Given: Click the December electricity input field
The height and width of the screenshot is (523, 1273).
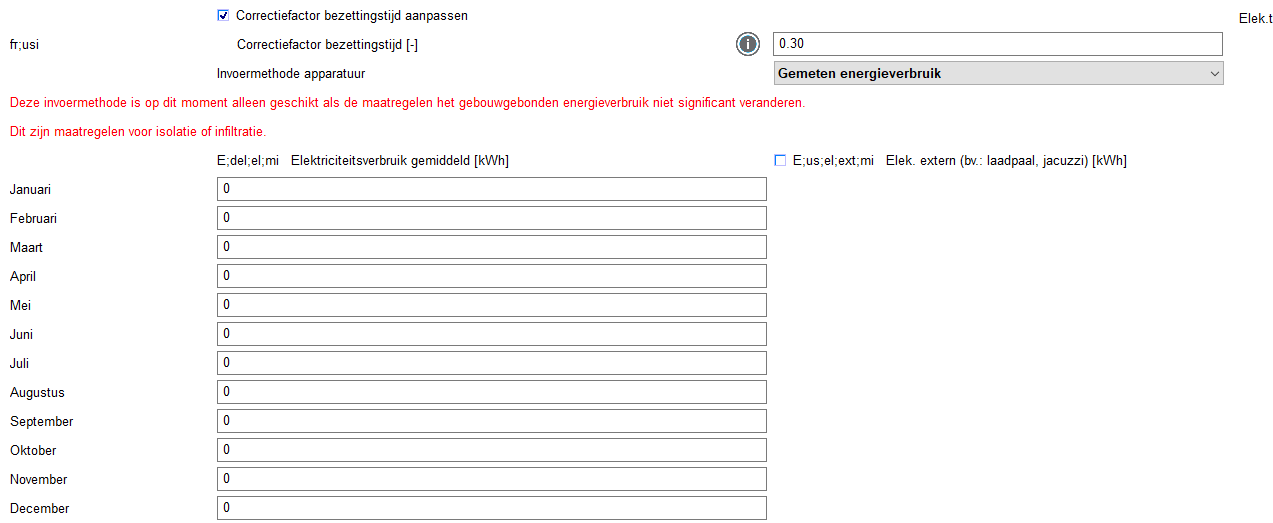Looking at the screenshot, I should [491, 508].
